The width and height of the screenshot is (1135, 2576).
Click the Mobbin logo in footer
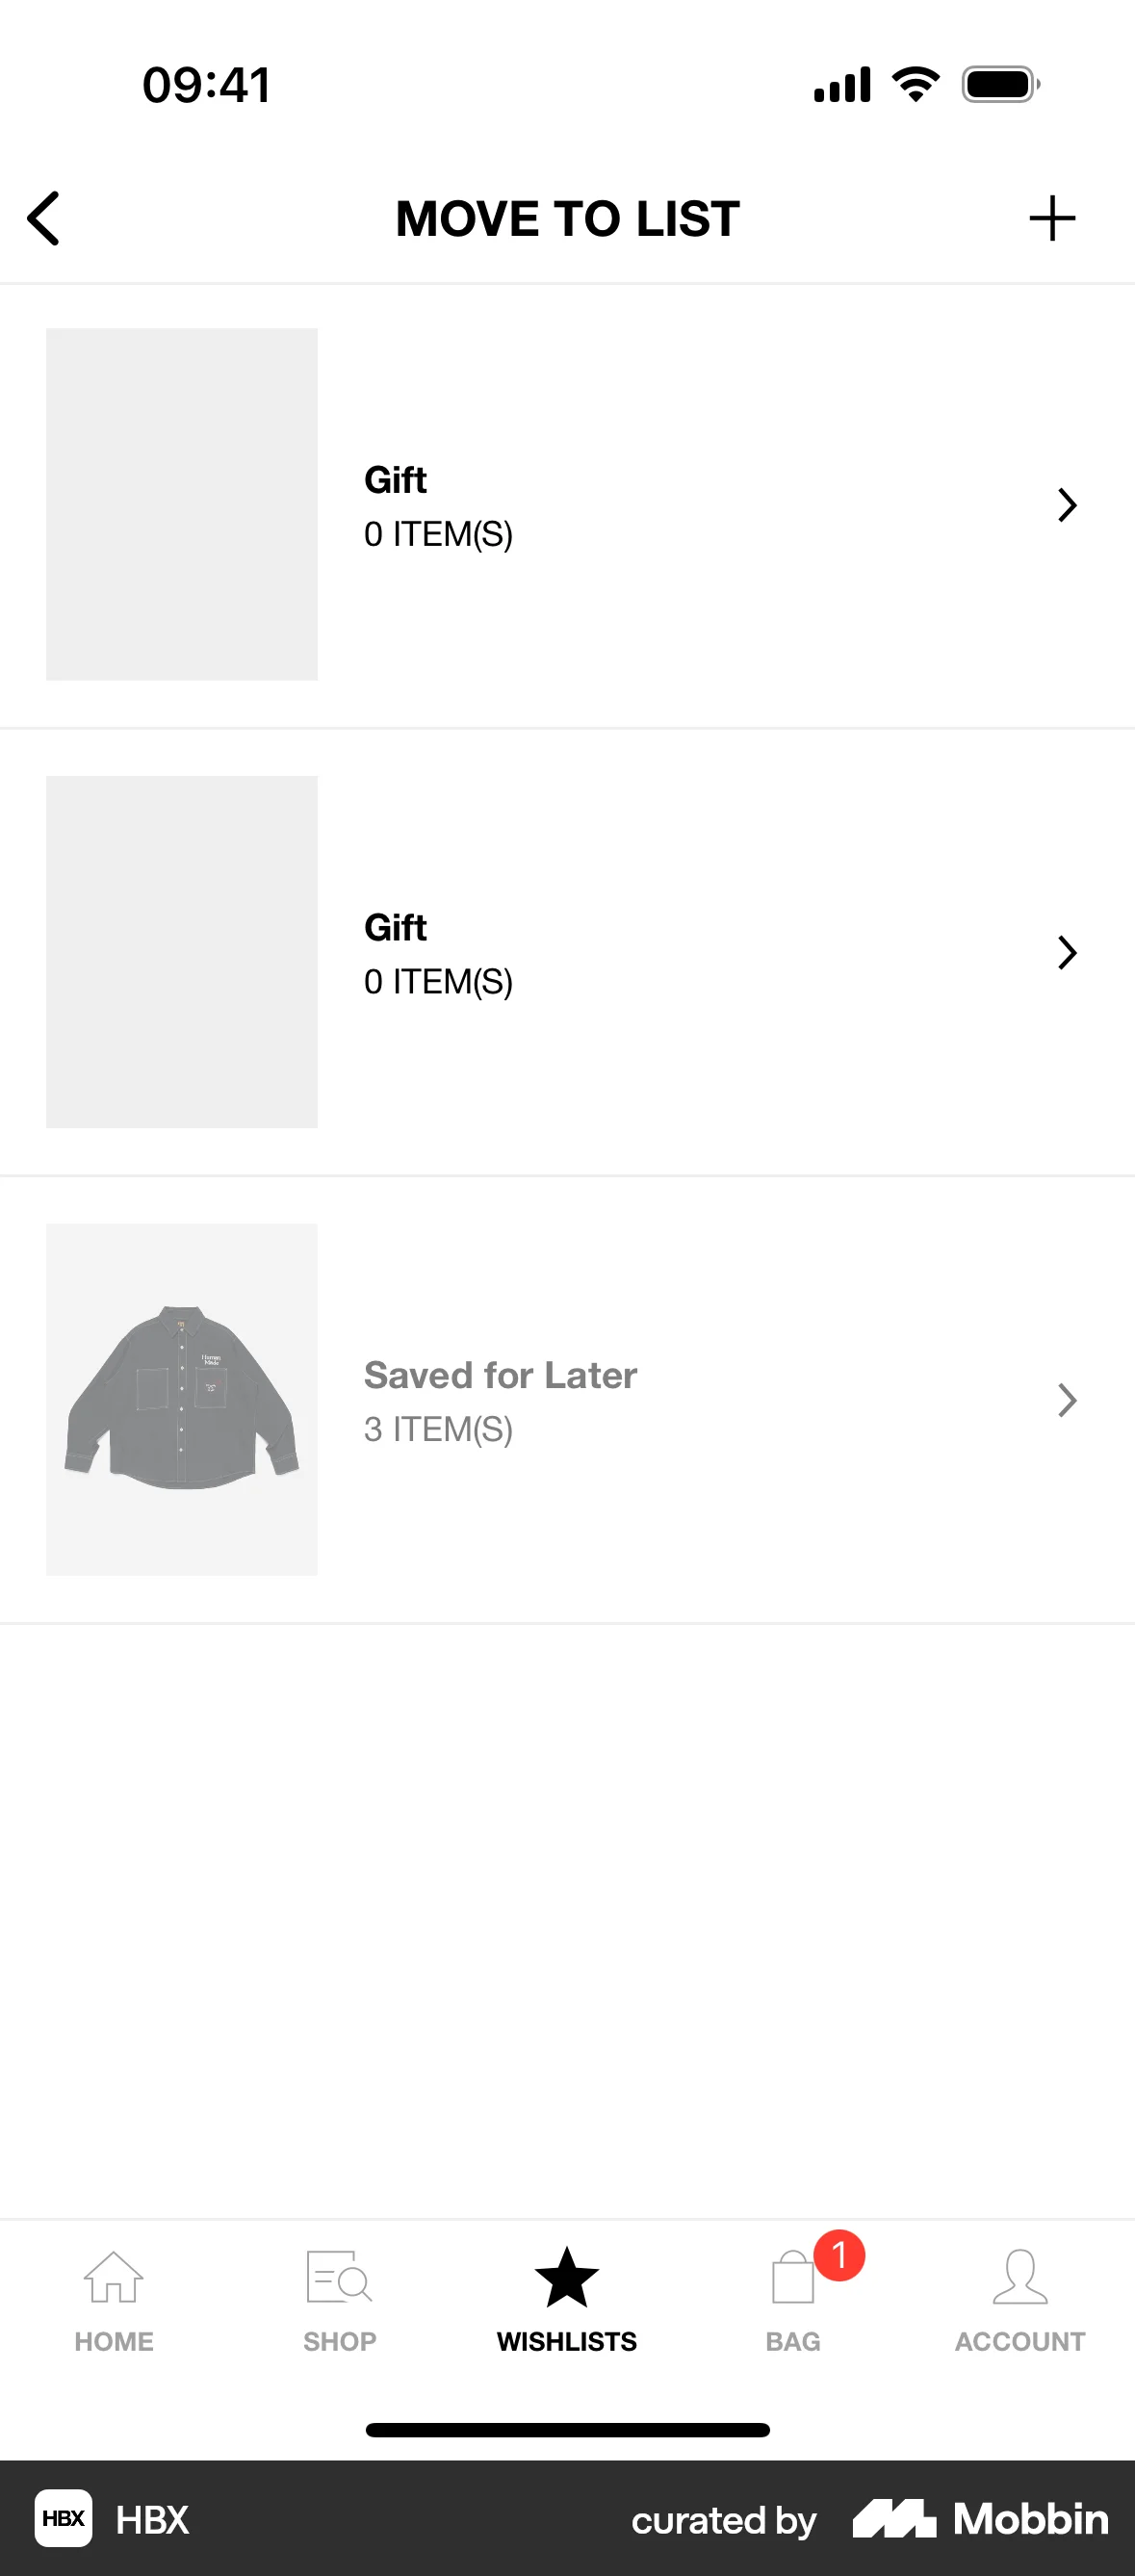981,2518
